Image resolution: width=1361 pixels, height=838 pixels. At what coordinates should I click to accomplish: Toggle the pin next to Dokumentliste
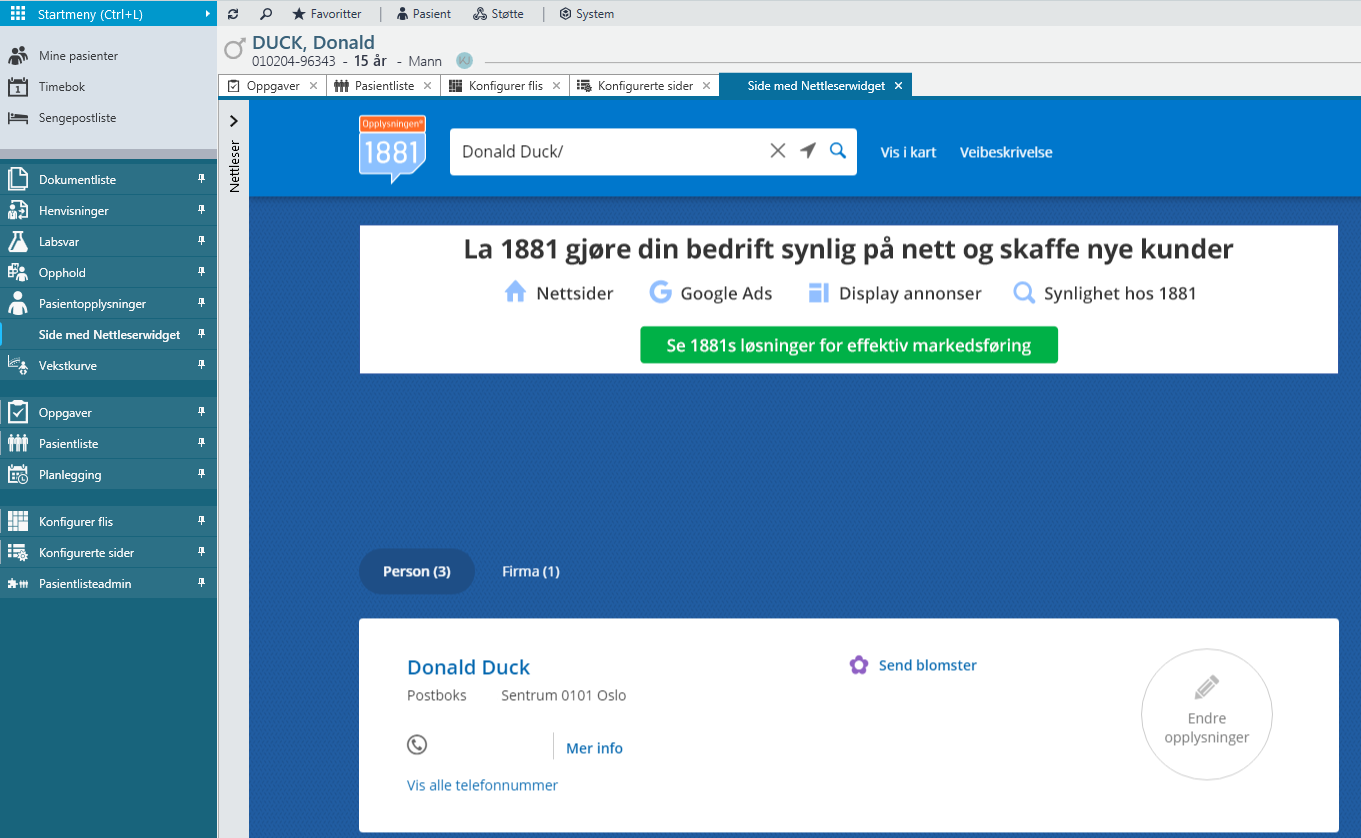coord(201,179)
